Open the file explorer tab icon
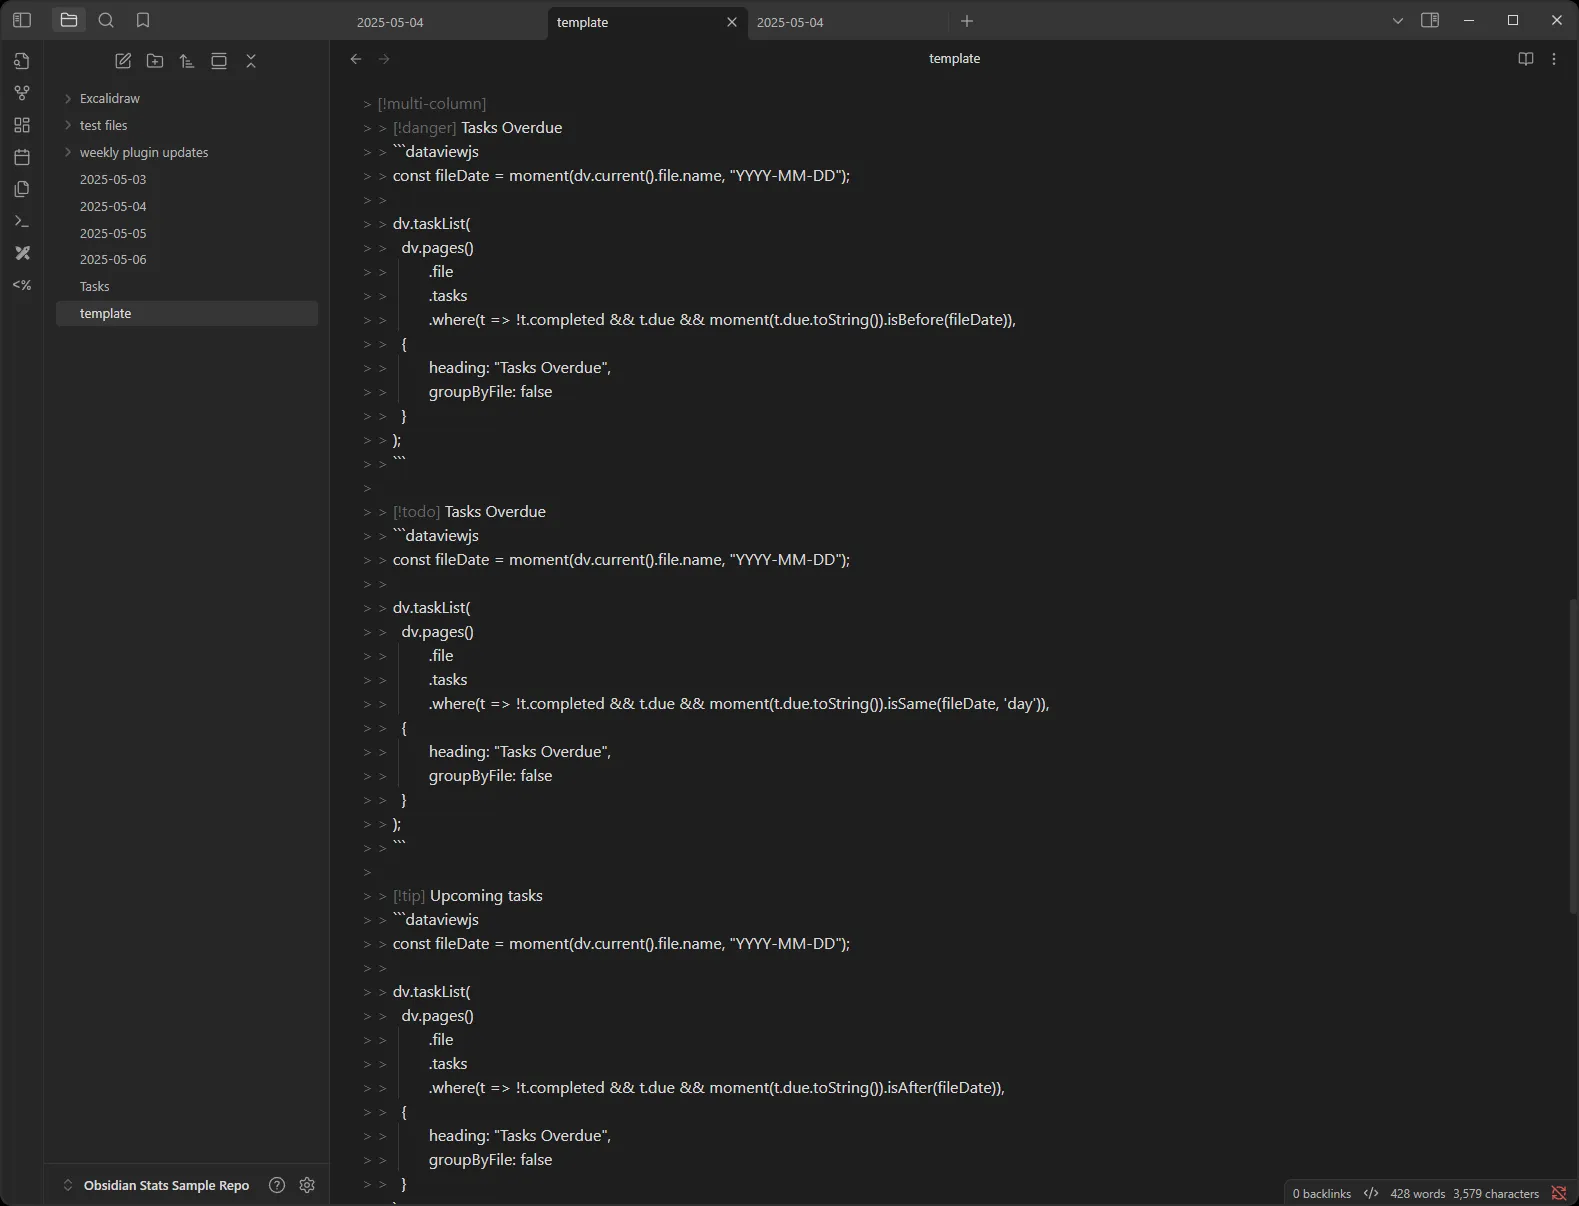This screenshot has width=1579, height=1206. click(69, 20)
